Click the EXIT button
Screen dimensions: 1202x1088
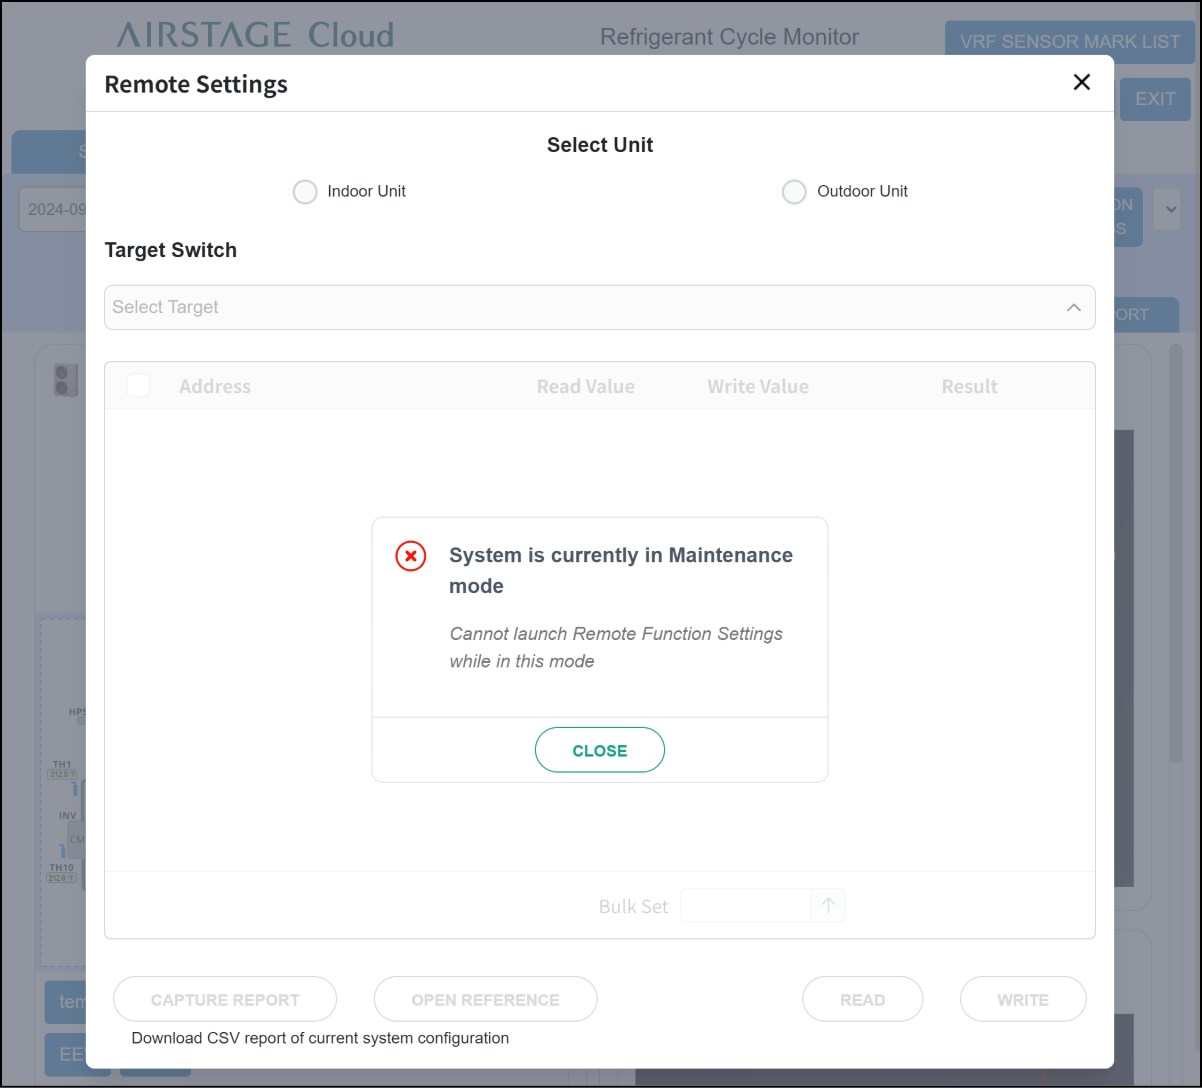point(1155,99)
